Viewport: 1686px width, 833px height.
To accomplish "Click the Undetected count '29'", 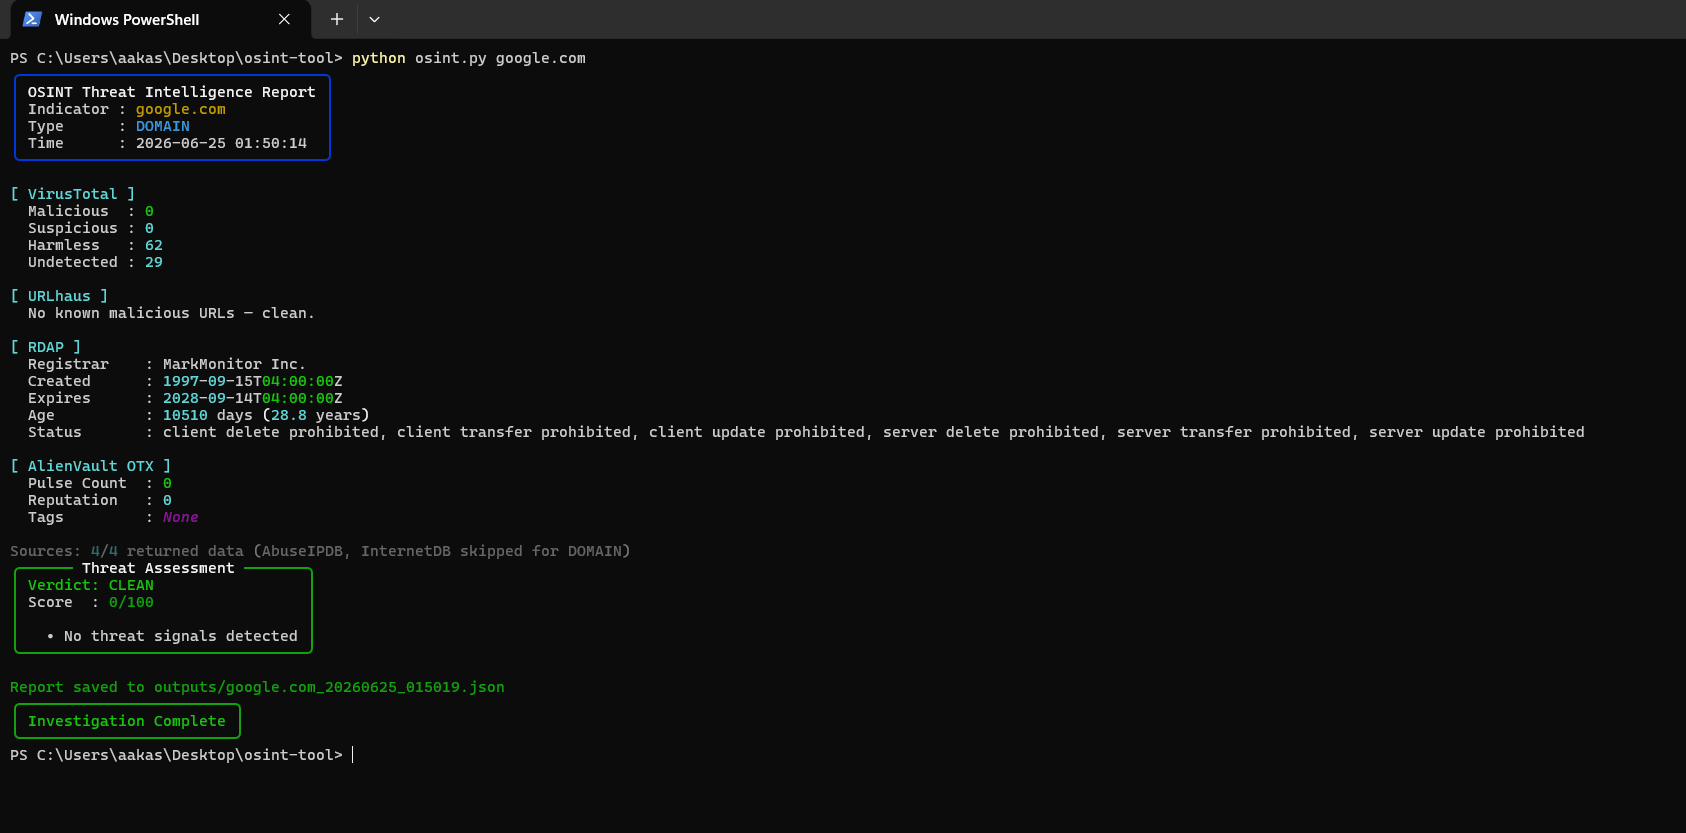I will [154, 262].
